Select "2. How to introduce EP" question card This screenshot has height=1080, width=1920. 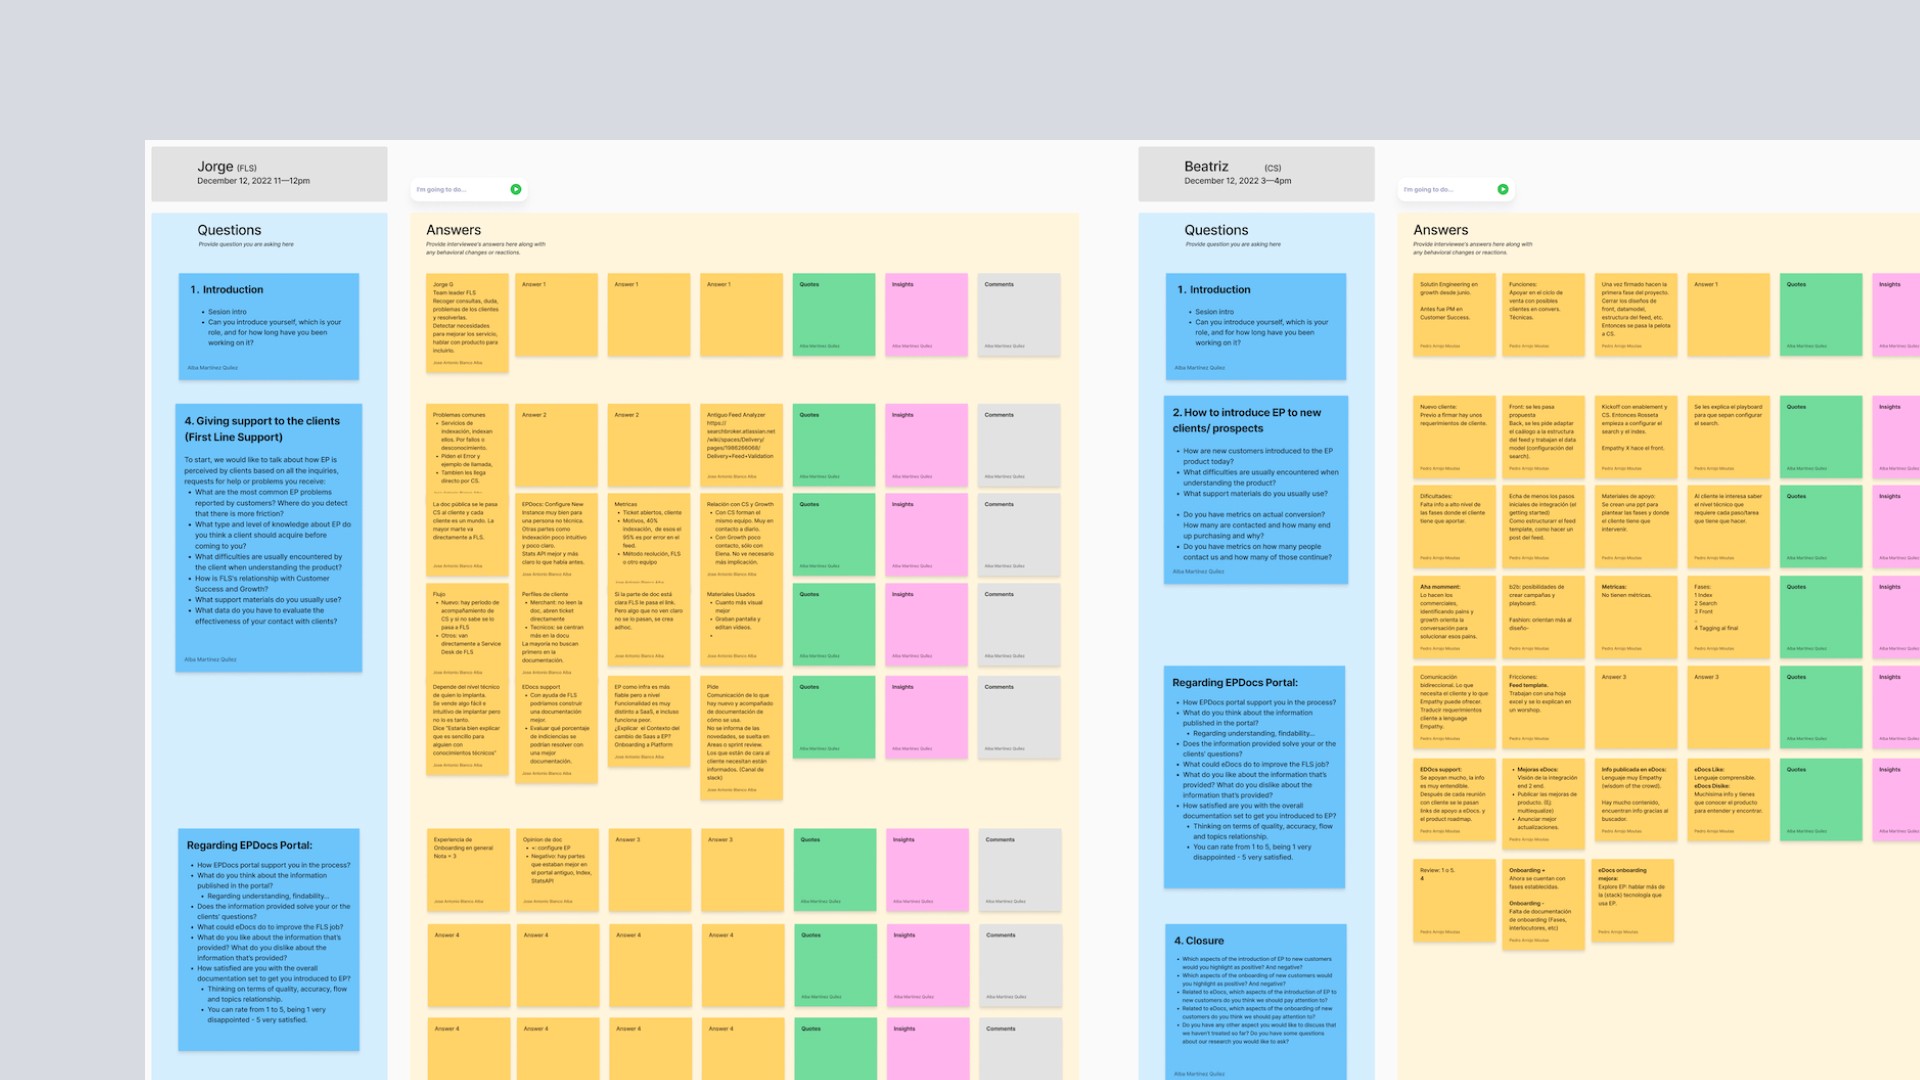[1256, 489]
